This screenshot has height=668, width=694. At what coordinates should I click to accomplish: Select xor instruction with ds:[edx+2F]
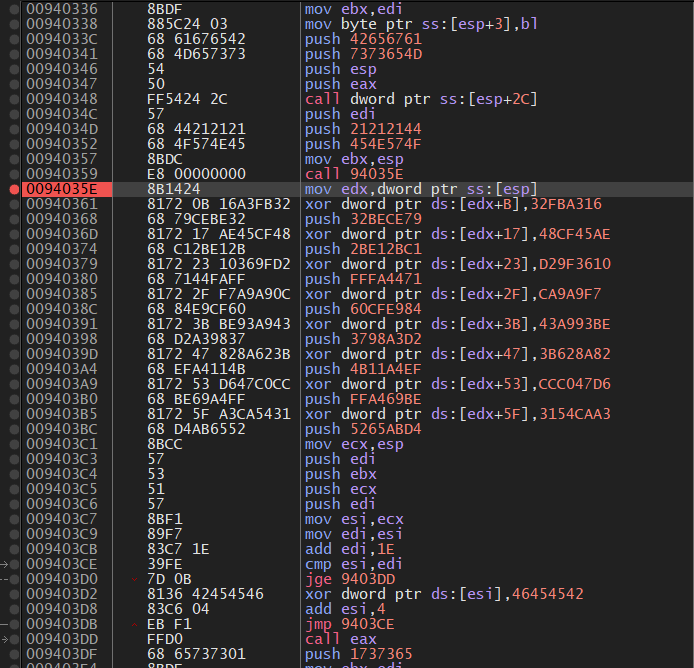[453, 294]
